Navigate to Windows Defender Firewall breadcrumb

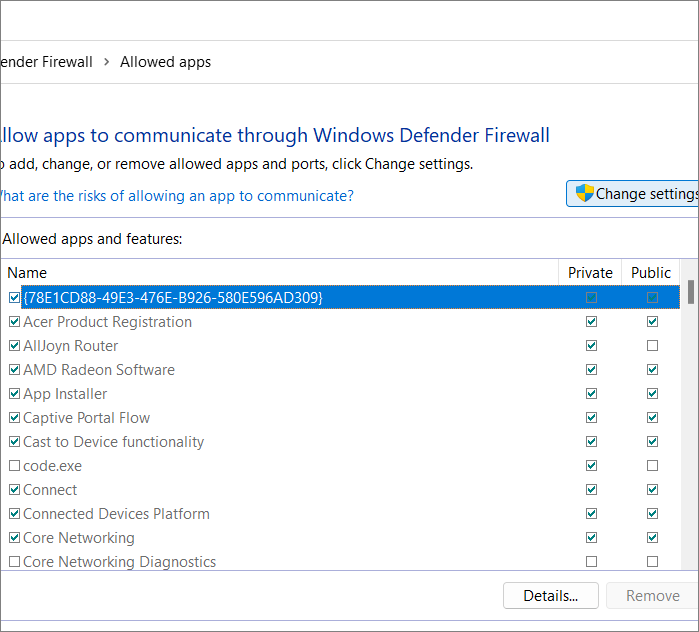click(x=46, y=62)
